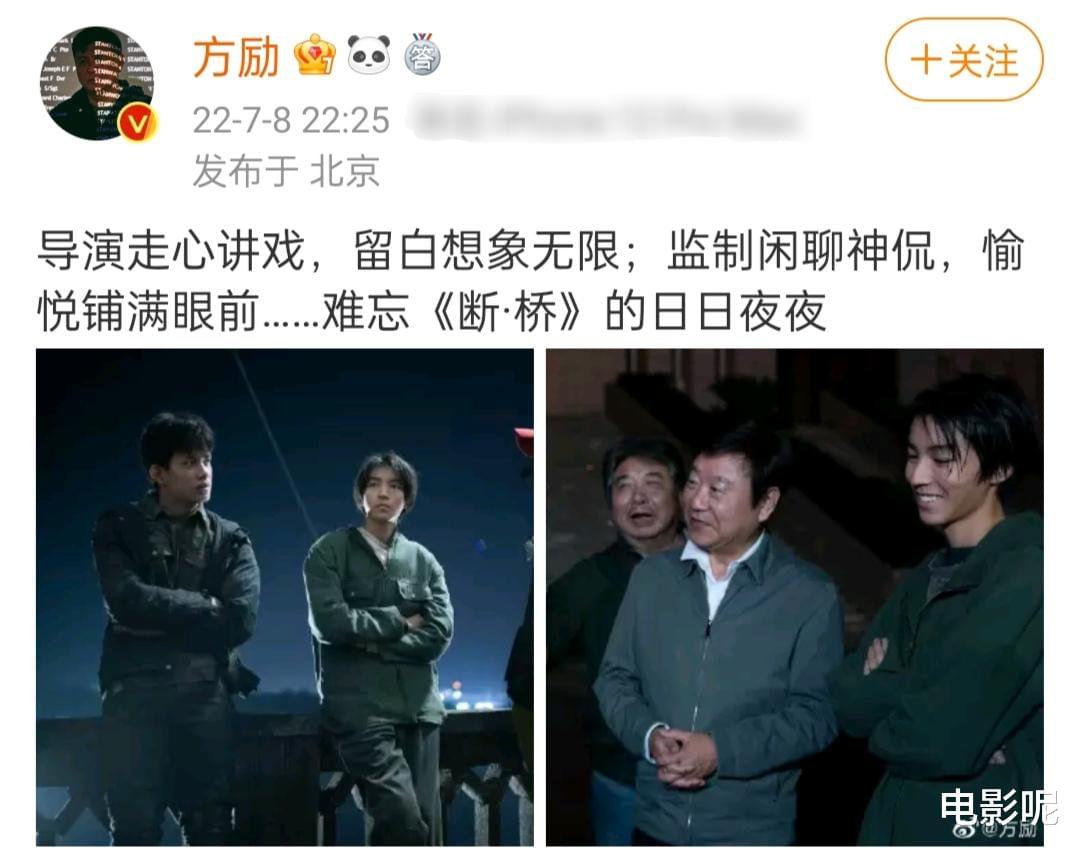Tap the crown membership icon
Screen dimensions: 1080x854
(315, 55)
